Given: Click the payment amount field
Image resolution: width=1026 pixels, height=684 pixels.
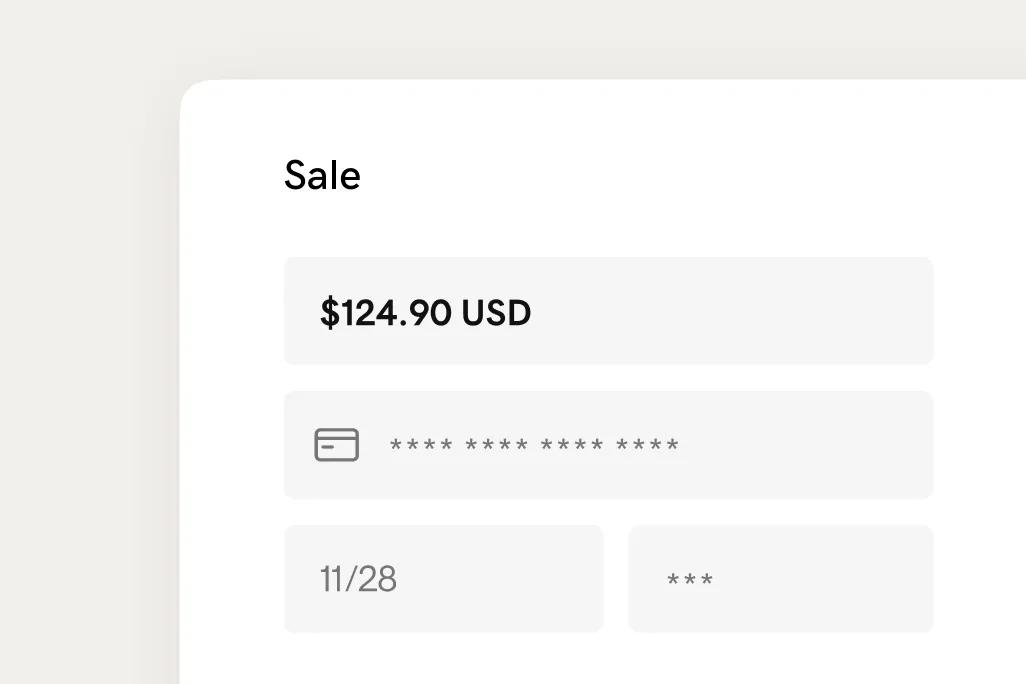Looking at the screenshot, I should pyautogui.click(x=609, y=310).
